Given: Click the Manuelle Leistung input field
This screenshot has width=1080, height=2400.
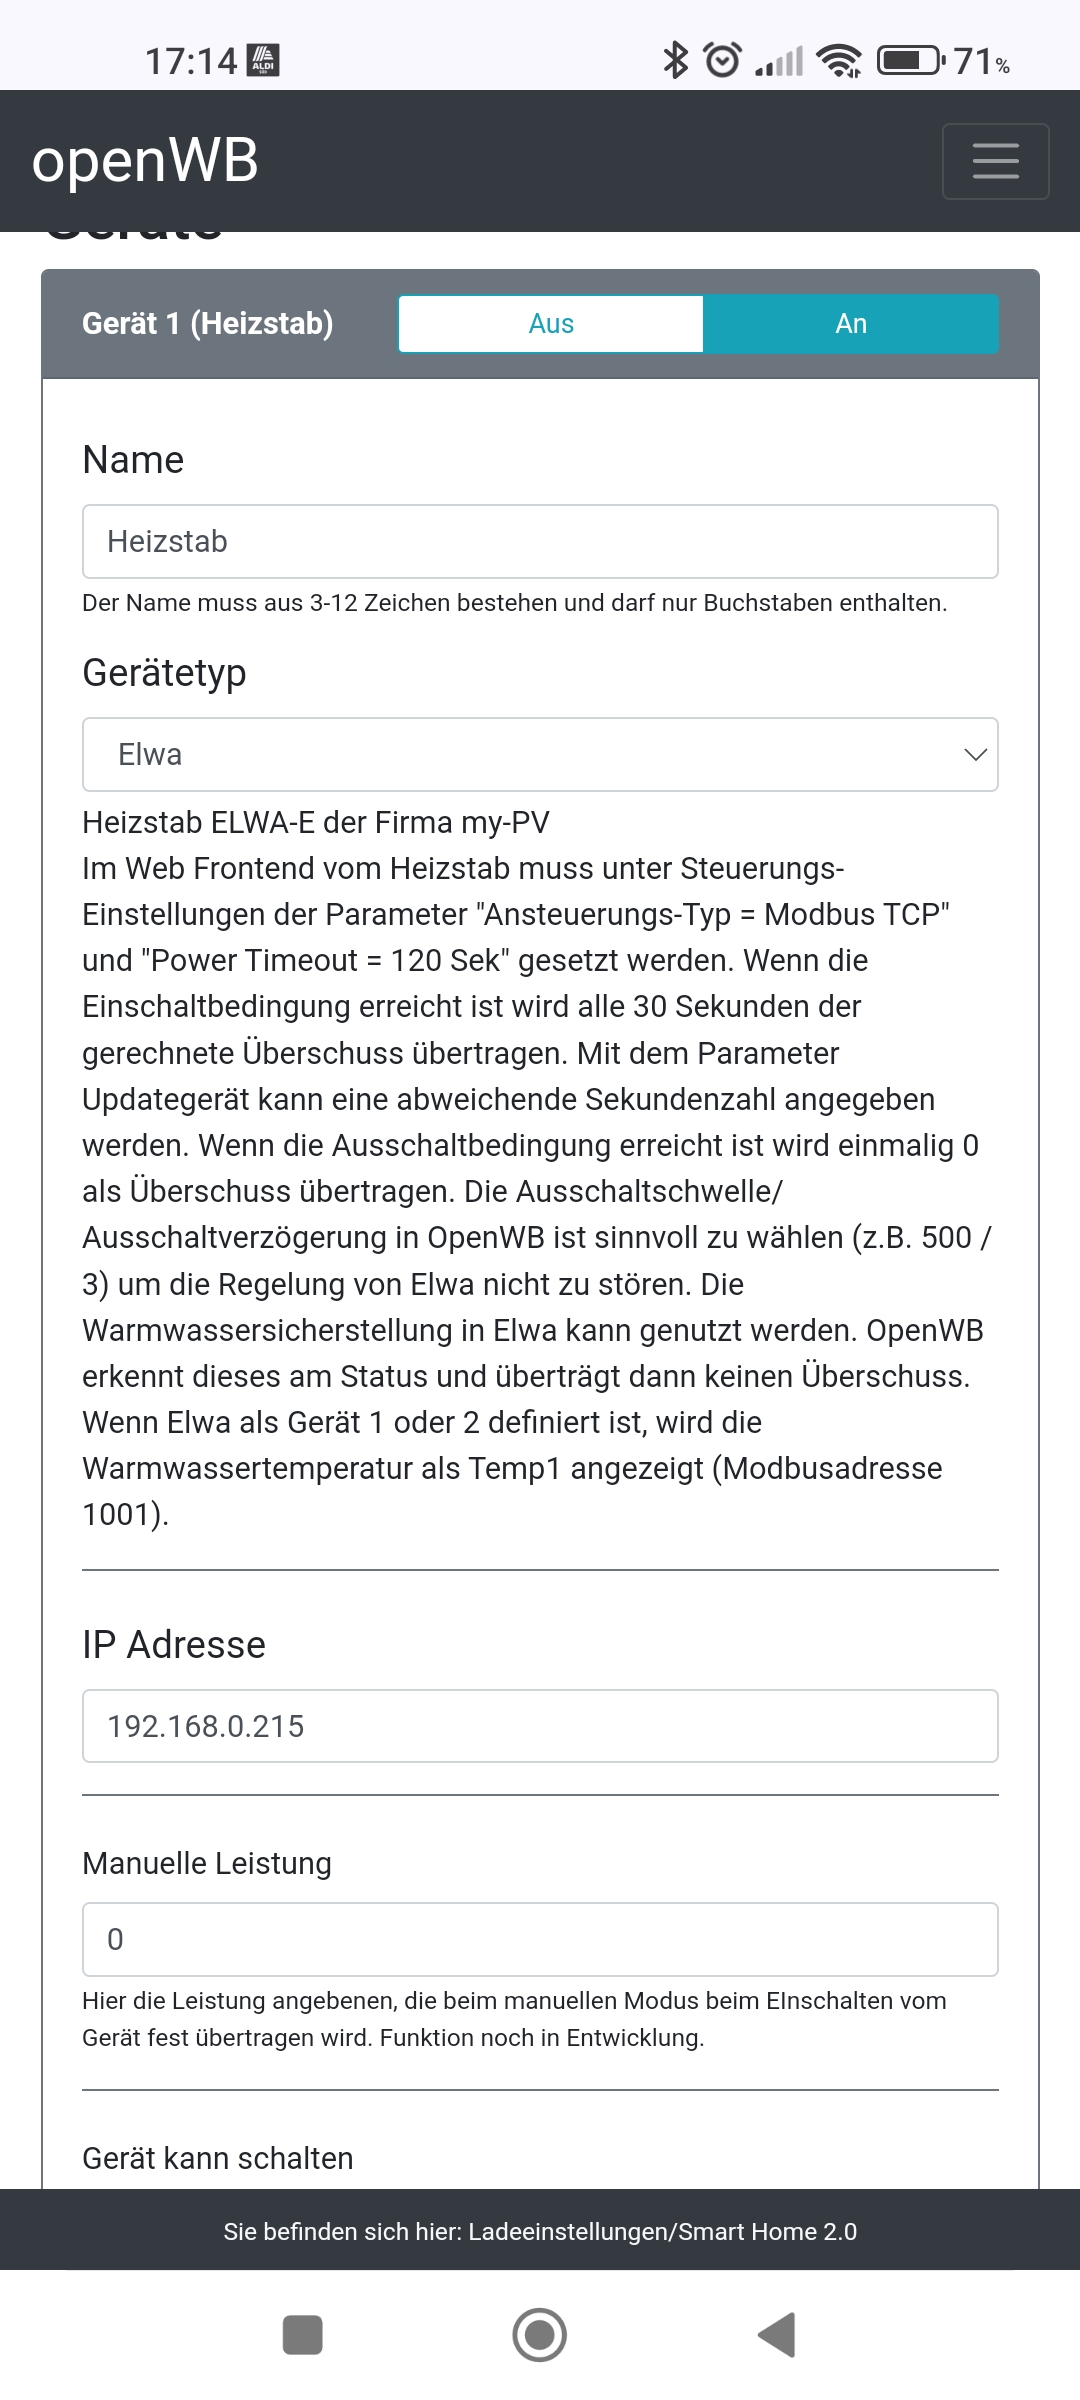Looking at the screenshot, I should (x=540, y=1939).
